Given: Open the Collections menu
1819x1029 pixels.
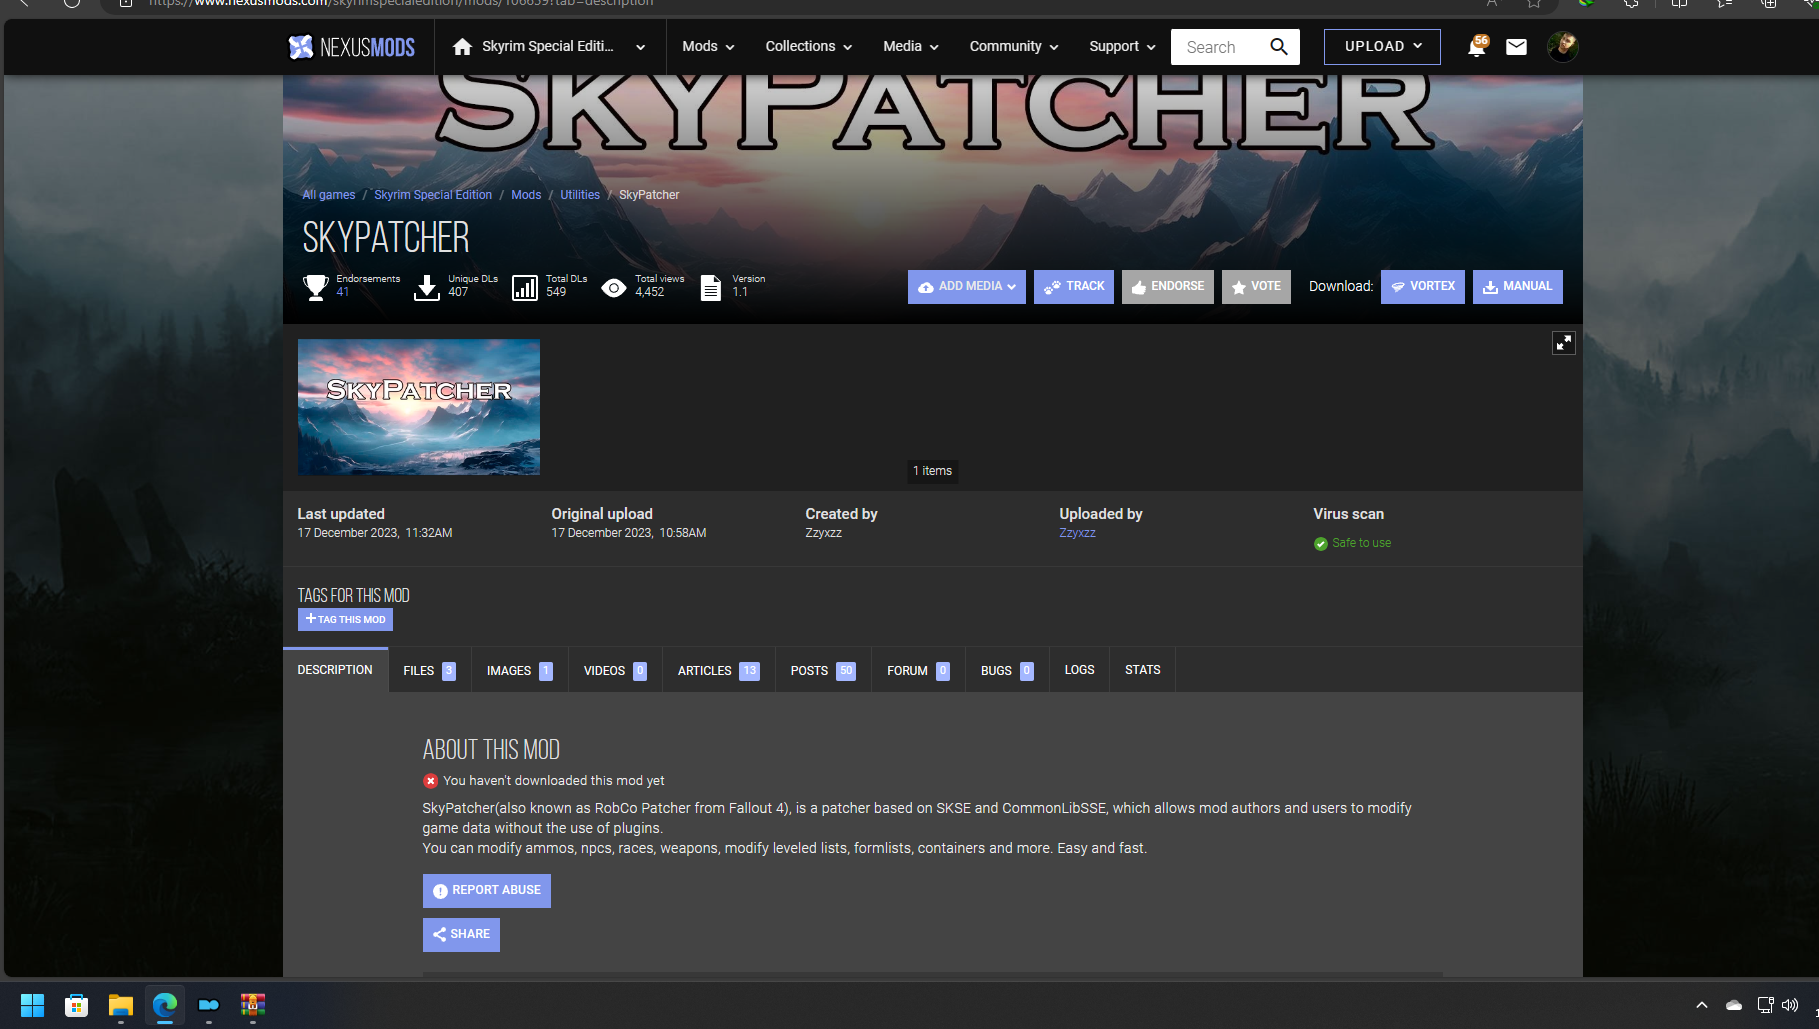Looking at the screenshot, I should [x=808, y=47].
